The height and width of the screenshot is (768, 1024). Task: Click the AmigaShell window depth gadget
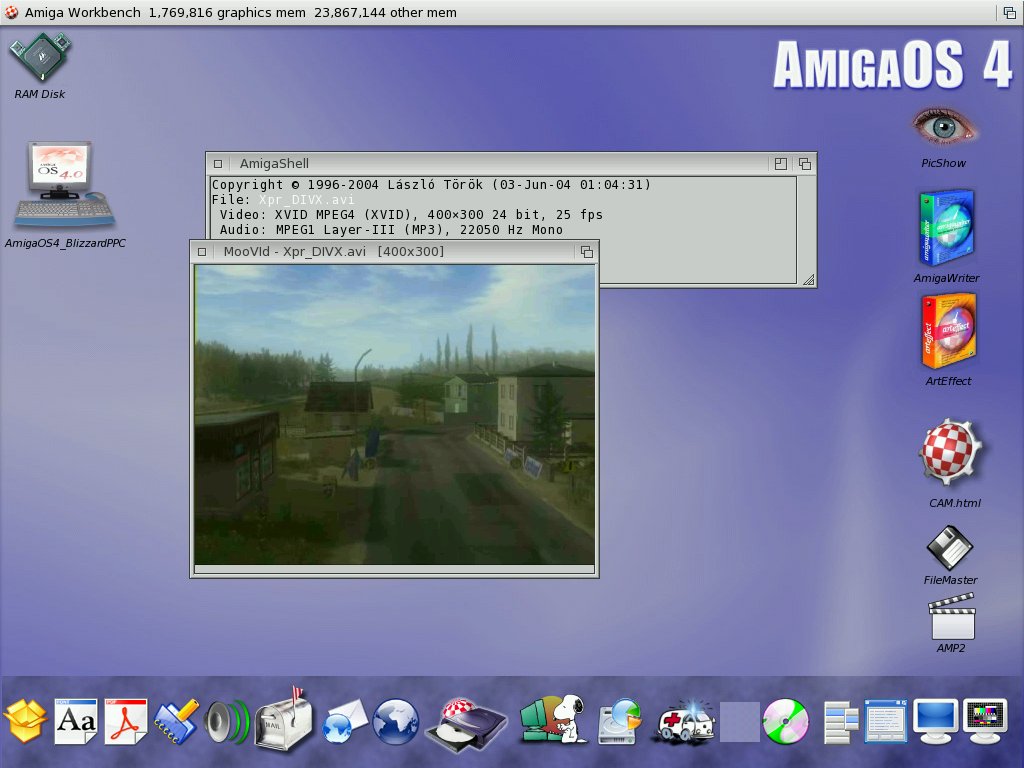805,164
